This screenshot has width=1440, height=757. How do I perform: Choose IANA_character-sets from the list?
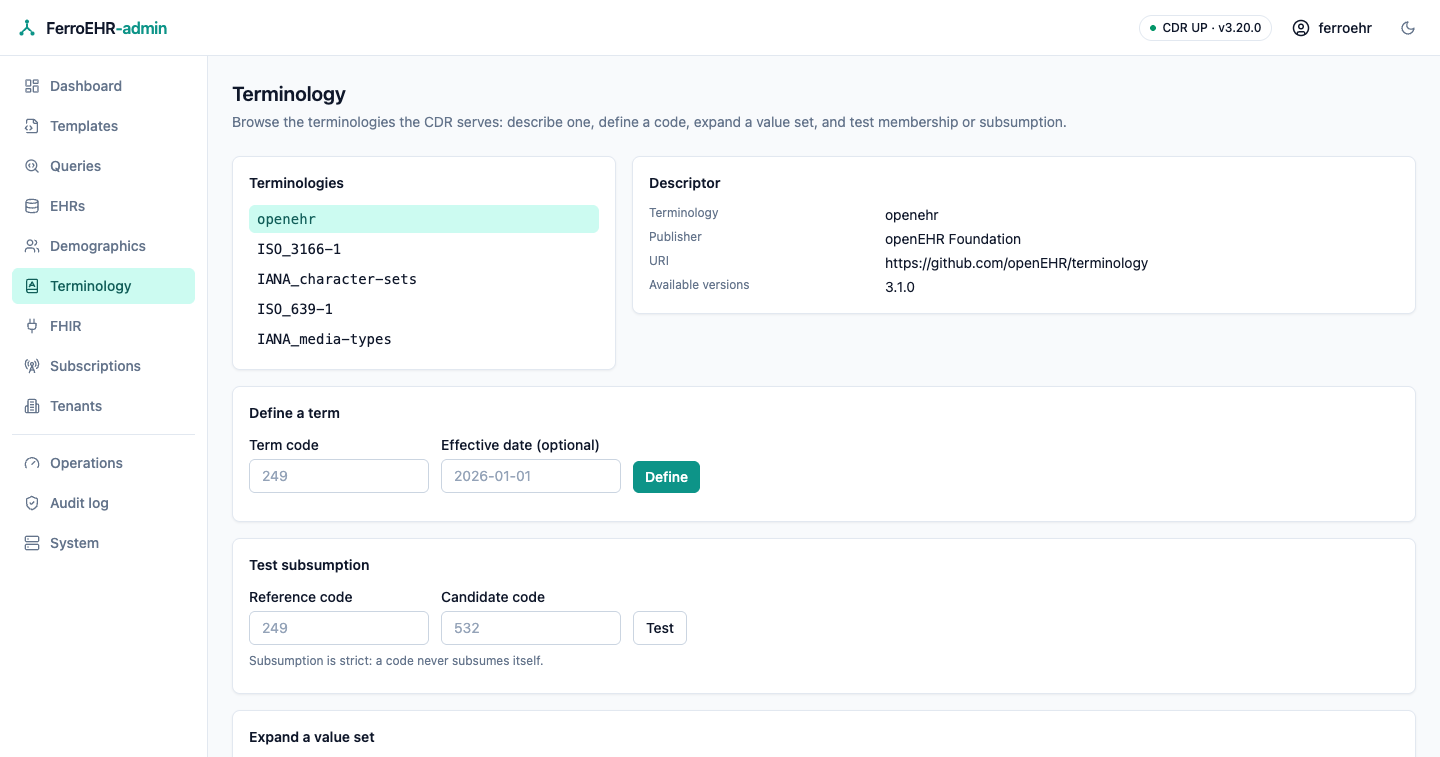click(424, 279)
